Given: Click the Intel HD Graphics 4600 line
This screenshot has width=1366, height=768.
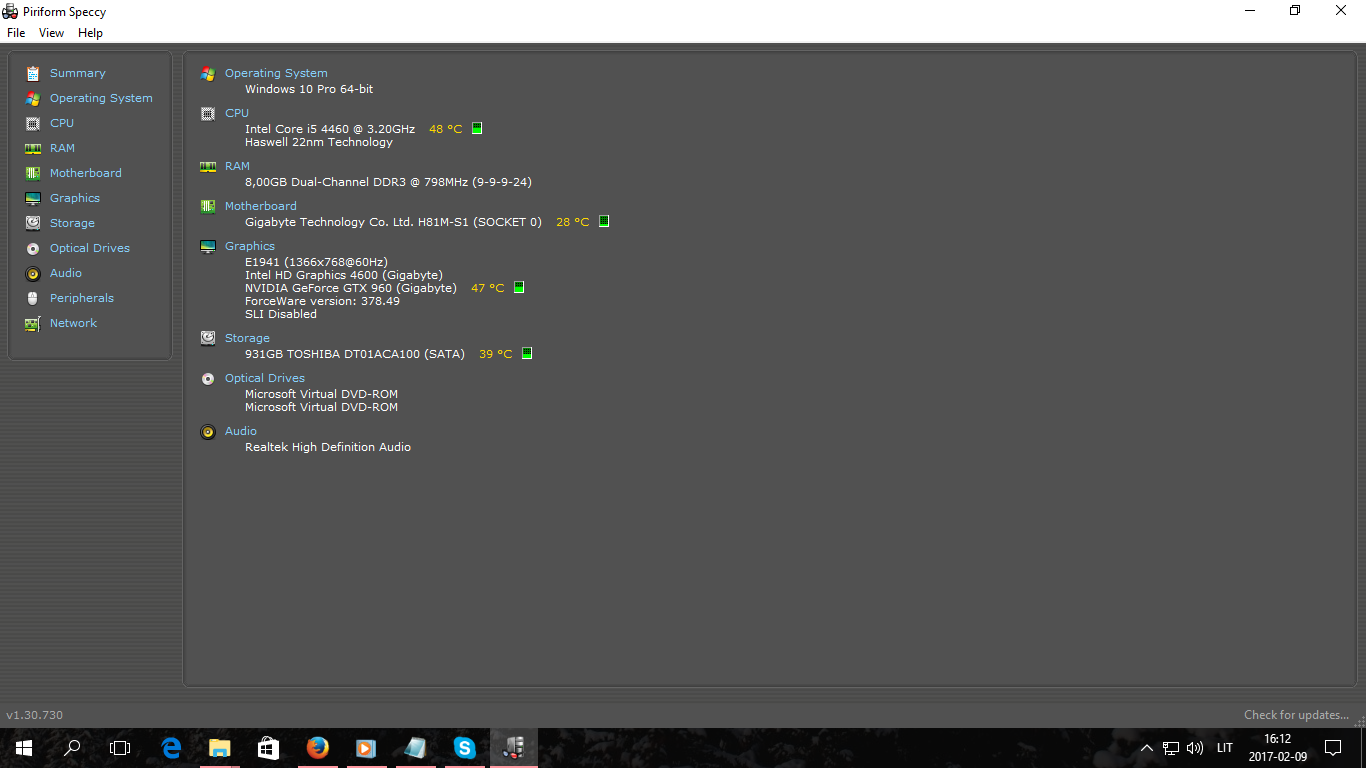Looking at the screenshot, I should [x=344, y=275].
